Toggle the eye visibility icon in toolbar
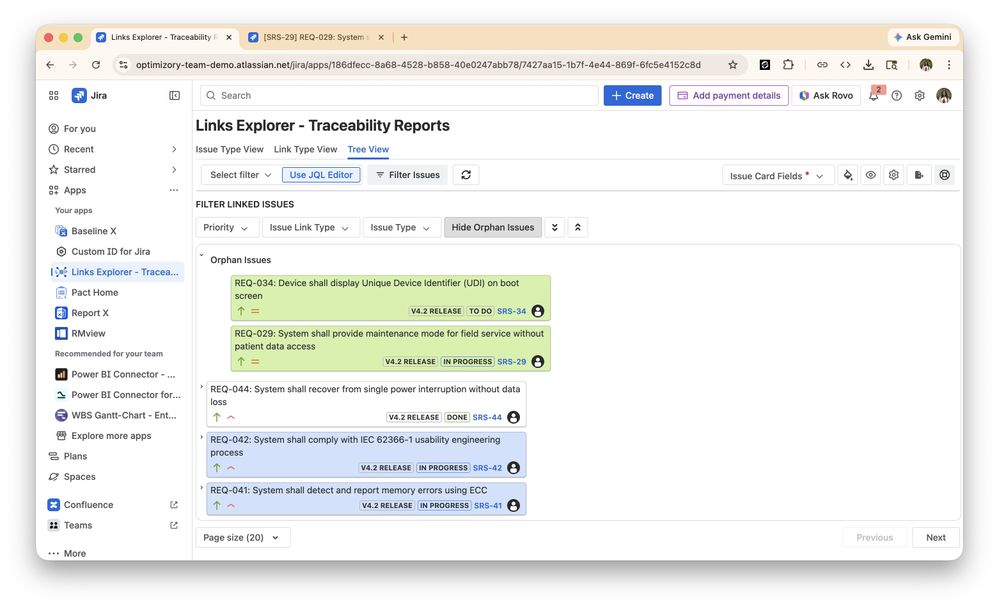This screenshot has height=608, width=999. click(870, 175)
